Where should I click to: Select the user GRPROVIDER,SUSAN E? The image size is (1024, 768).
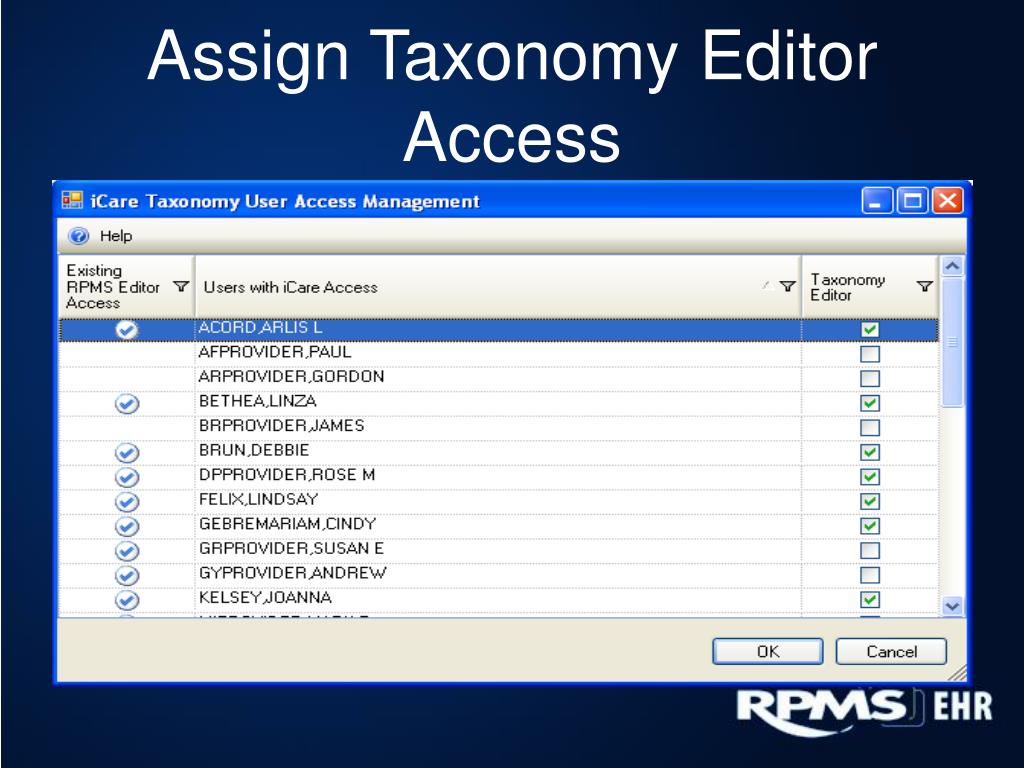[291, 549]
